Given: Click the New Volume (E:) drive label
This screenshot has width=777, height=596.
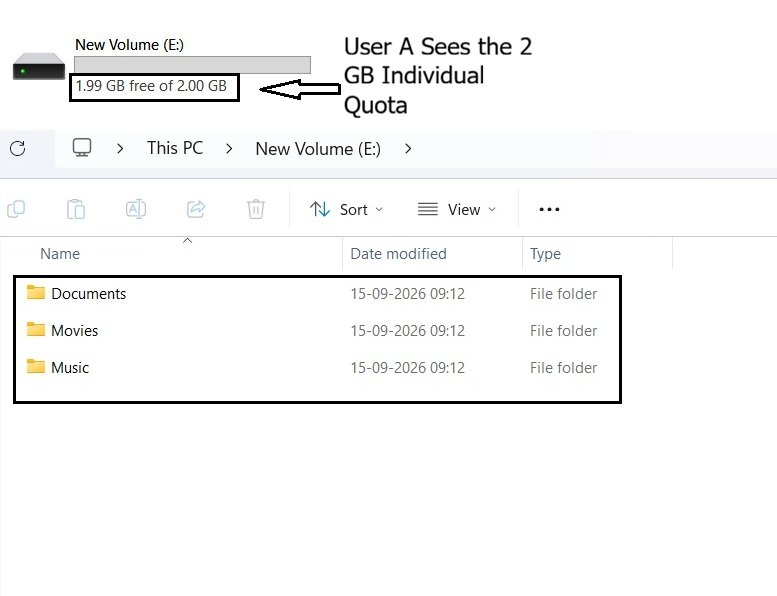Looking at the screenshot, I should click(x=129, y=45).
